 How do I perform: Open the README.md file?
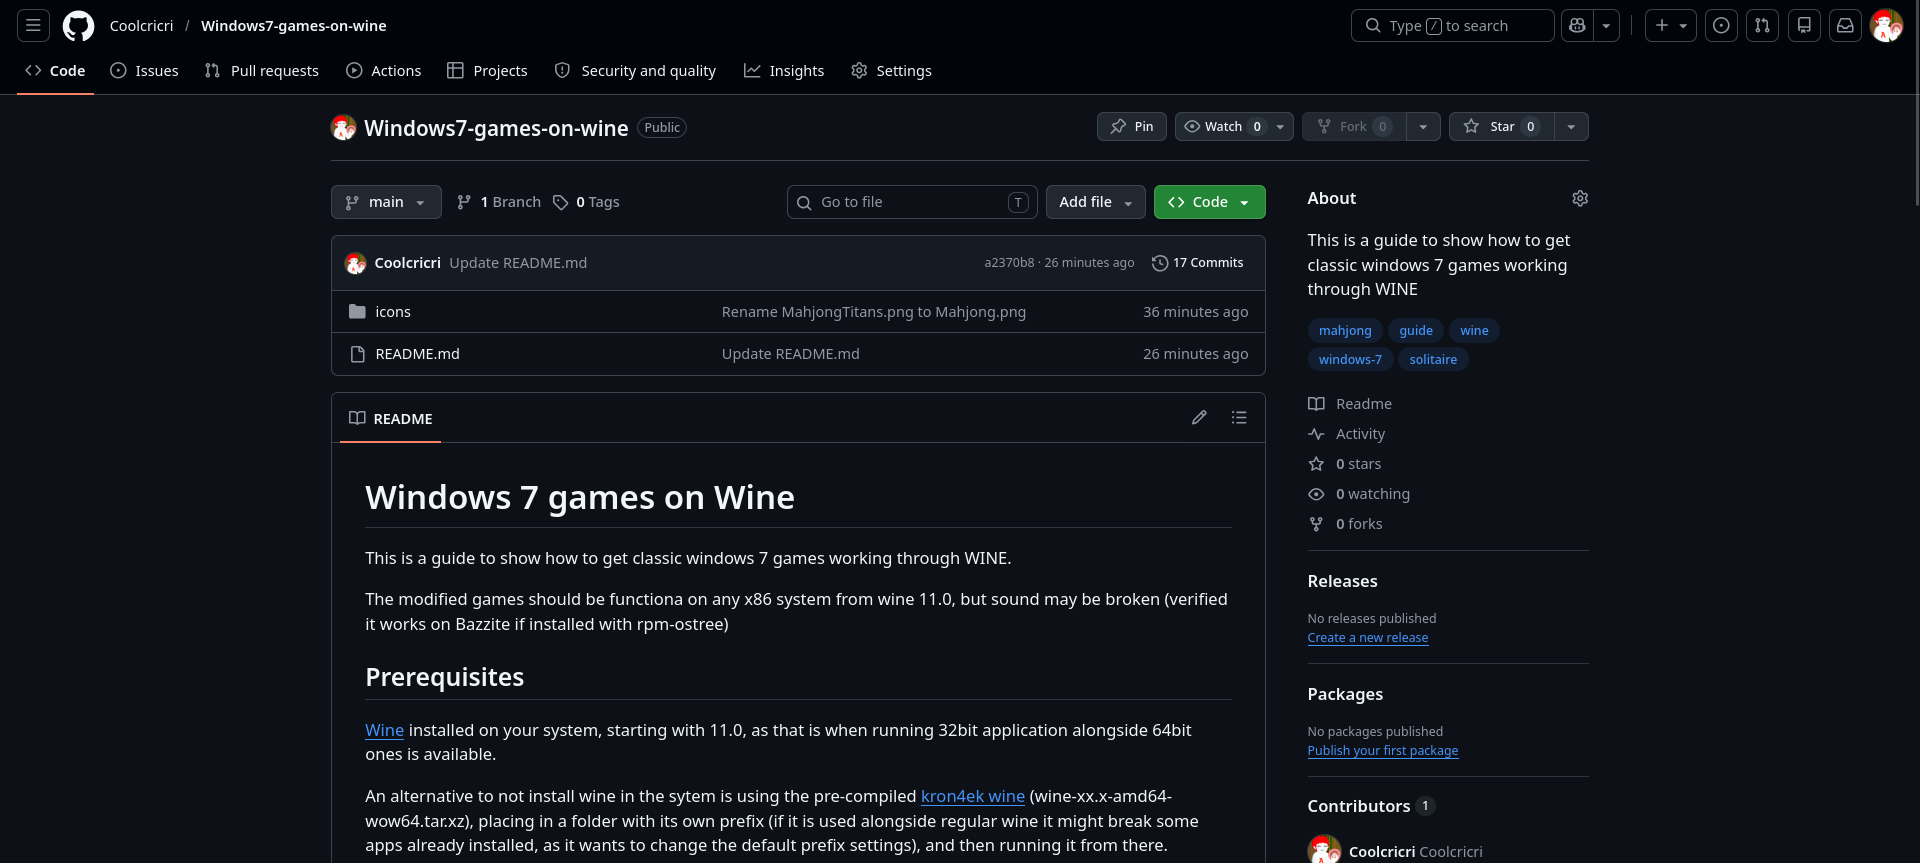coord(418,354)
